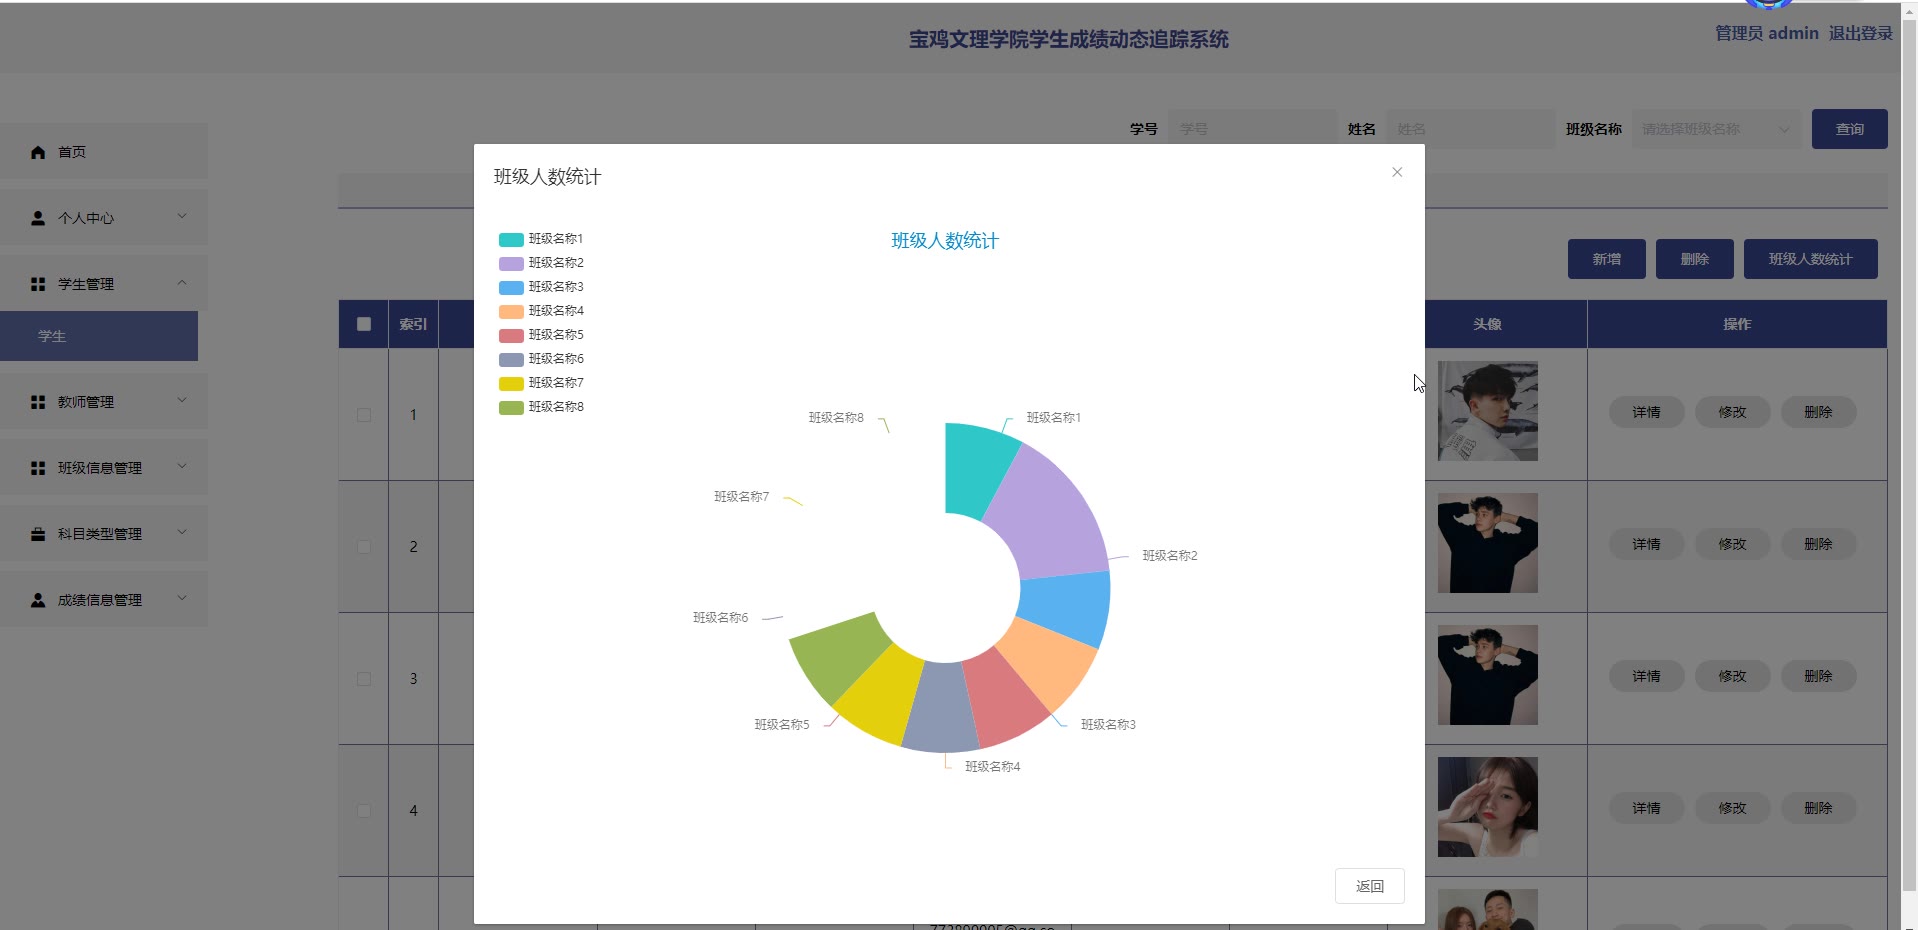
Task: Click 详情 button in row 1
Action: [1646, 412]
